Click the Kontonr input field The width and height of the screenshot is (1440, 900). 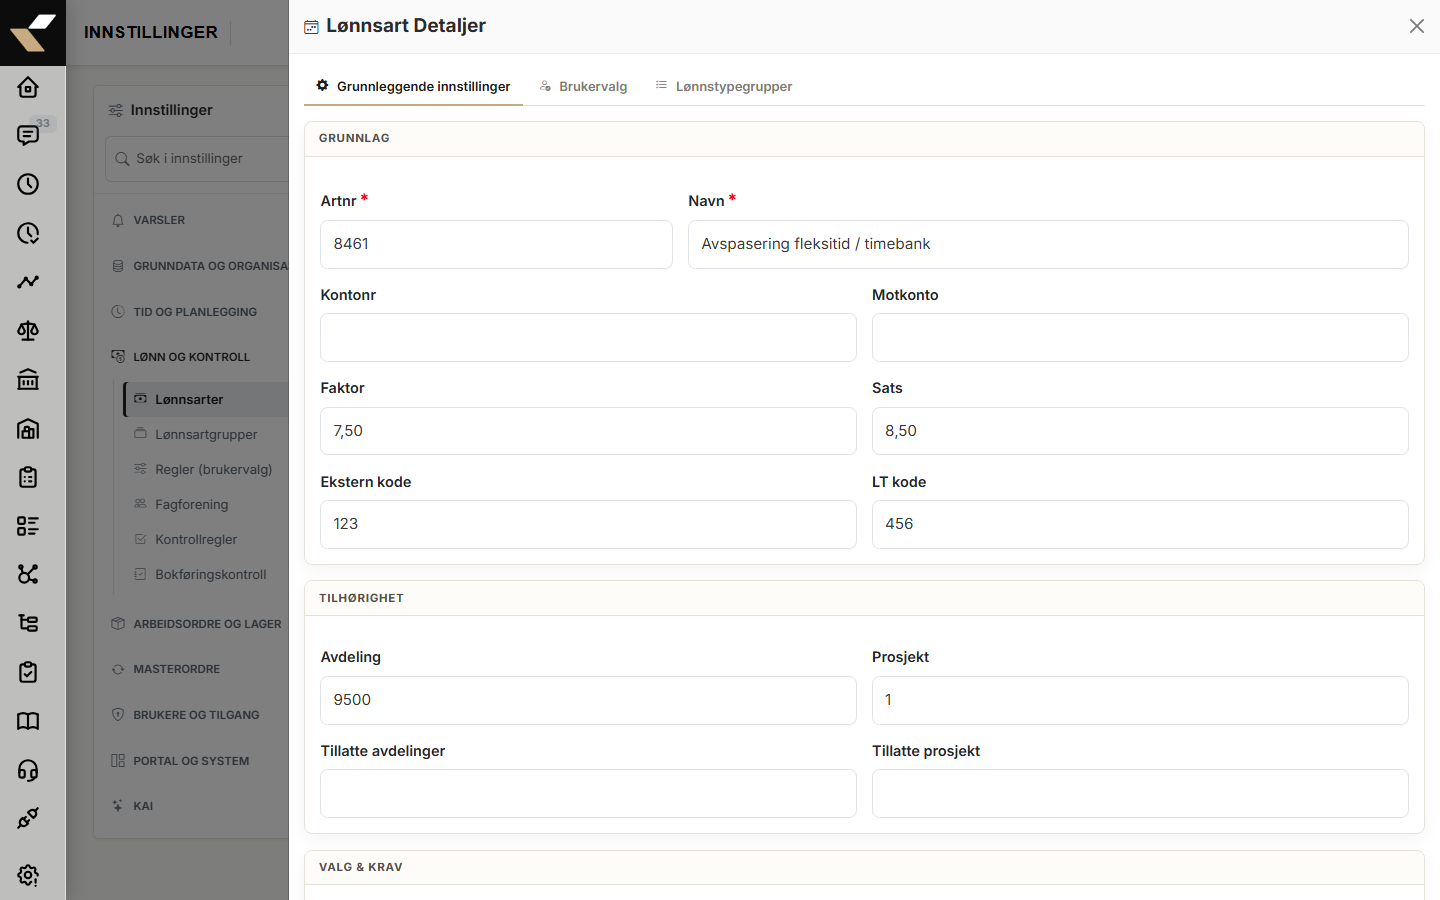[588, 338]
